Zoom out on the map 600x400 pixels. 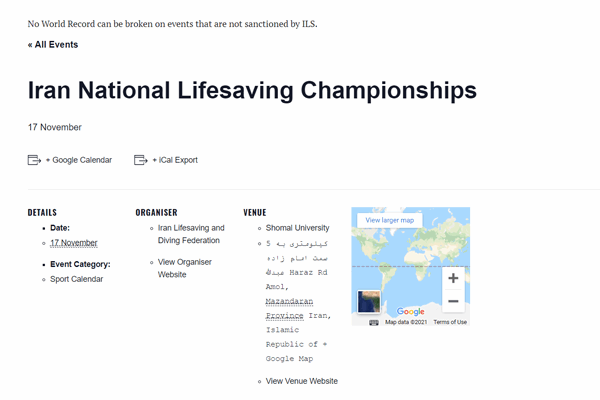tap(453, 301)
